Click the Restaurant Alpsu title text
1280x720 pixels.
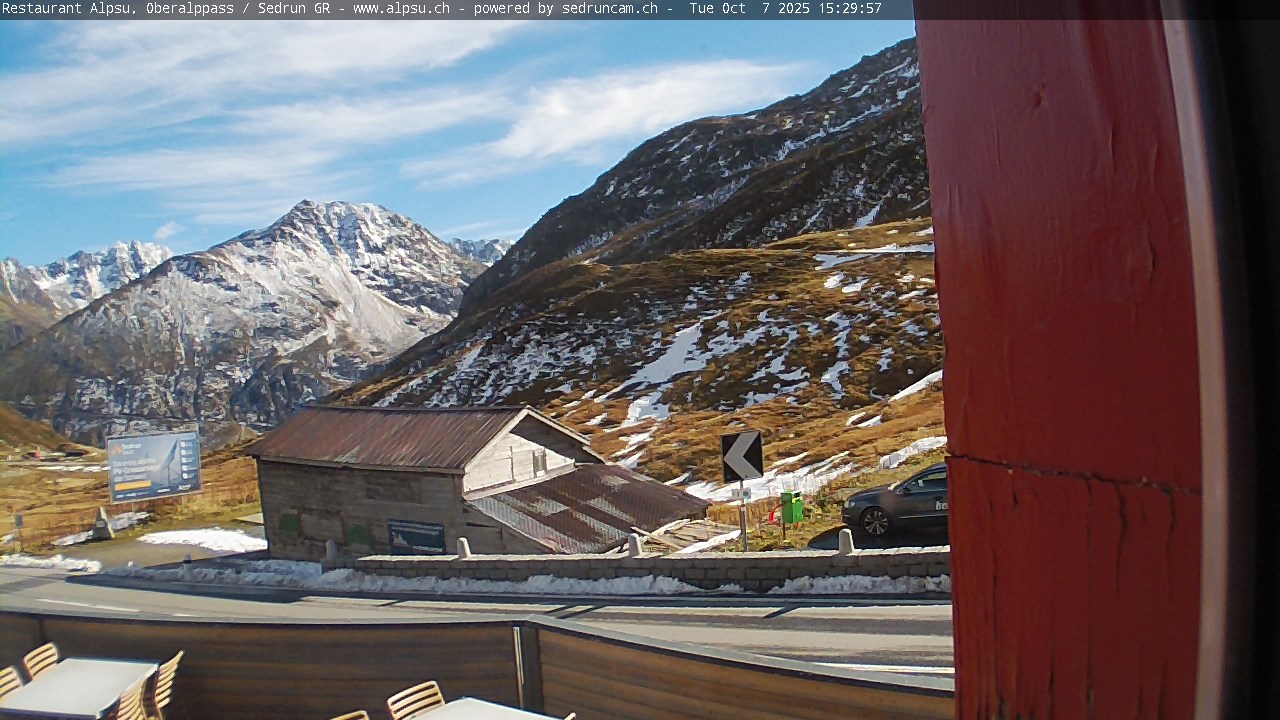(x=67, y=9)
